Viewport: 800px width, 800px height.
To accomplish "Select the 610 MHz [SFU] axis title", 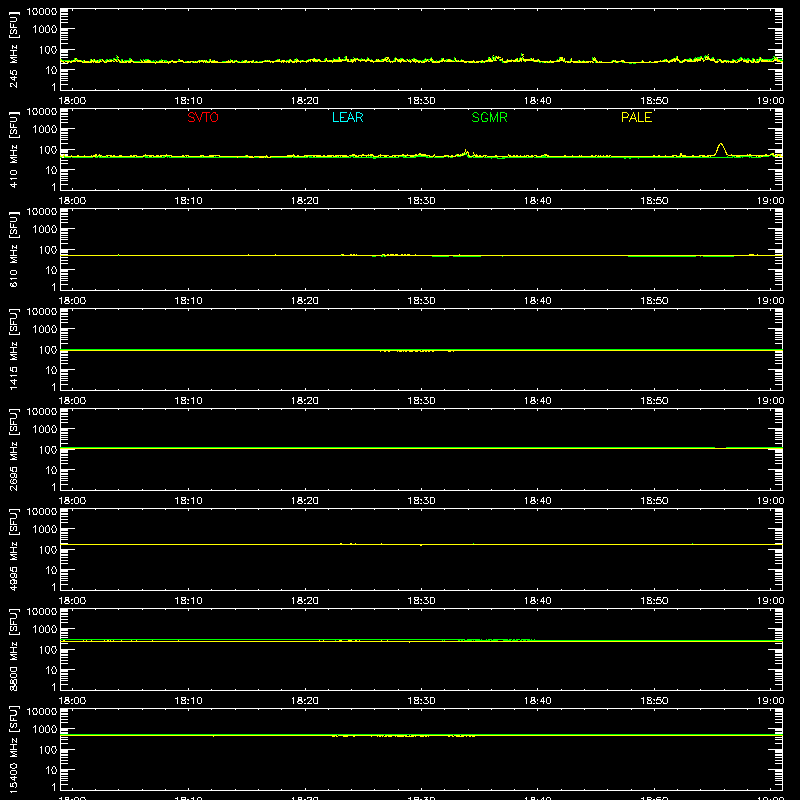I will pyautogui.click(x=13, y=249).
